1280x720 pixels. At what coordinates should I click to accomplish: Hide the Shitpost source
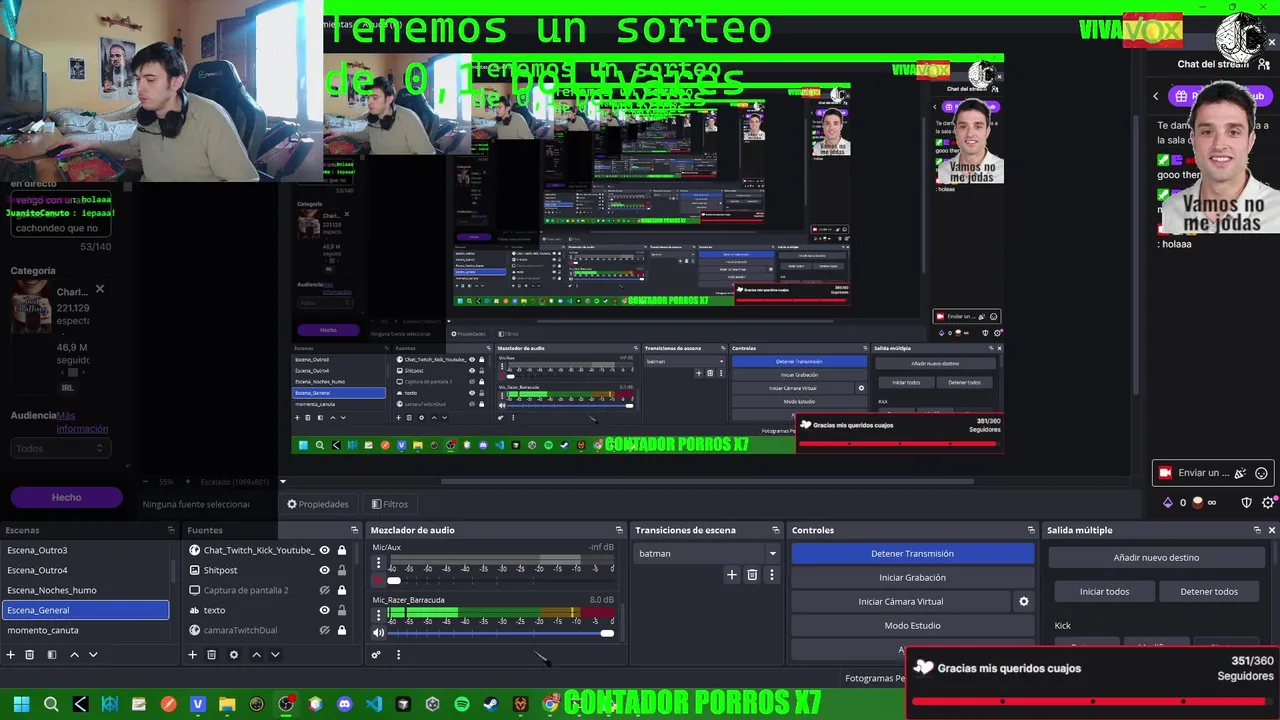[324, 570]
